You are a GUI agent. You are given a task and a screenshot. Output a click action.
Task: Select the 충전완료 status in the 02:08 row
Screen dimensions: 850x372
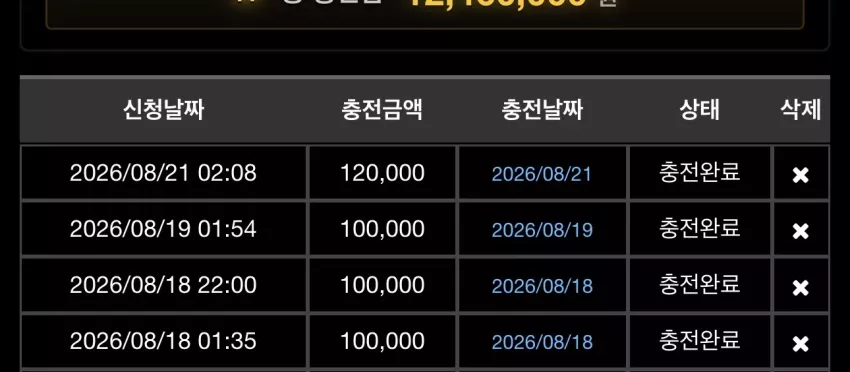(x=699, y=172)
